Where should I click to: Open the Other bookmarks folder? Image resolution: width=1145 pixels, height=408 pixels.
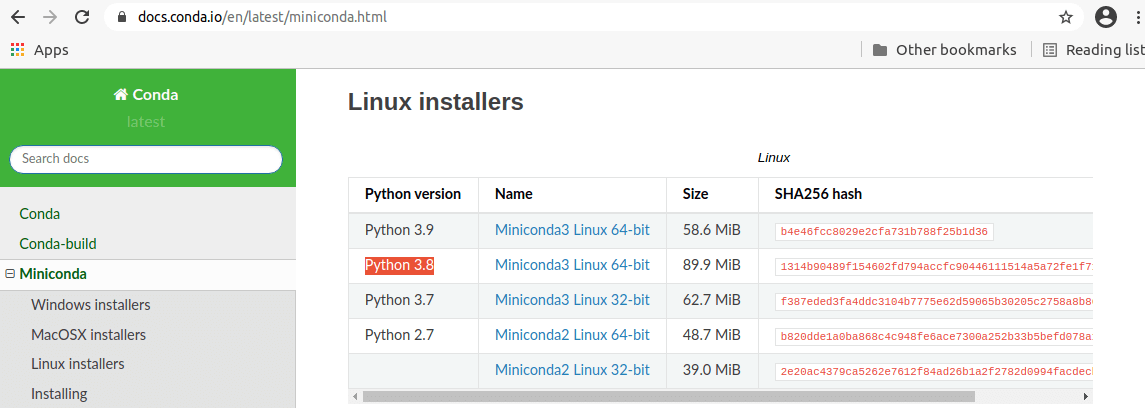click(x=944, y=50)
